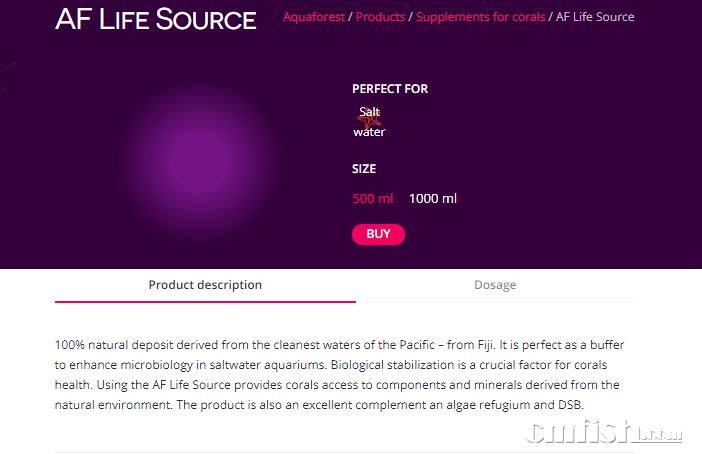Screen dimensions: 702x454
Task: Navigate to Supplements for corals breadcrumb
Action: click(481, 17)
